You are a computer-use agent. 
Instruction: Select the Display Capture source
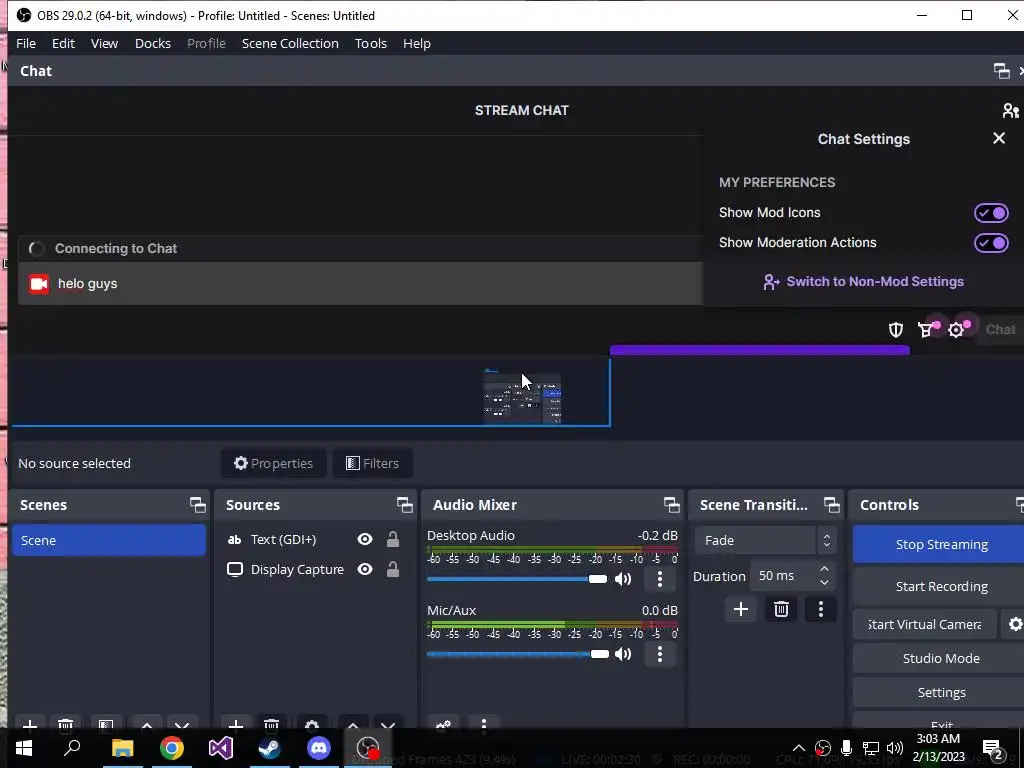pos(297,569)
